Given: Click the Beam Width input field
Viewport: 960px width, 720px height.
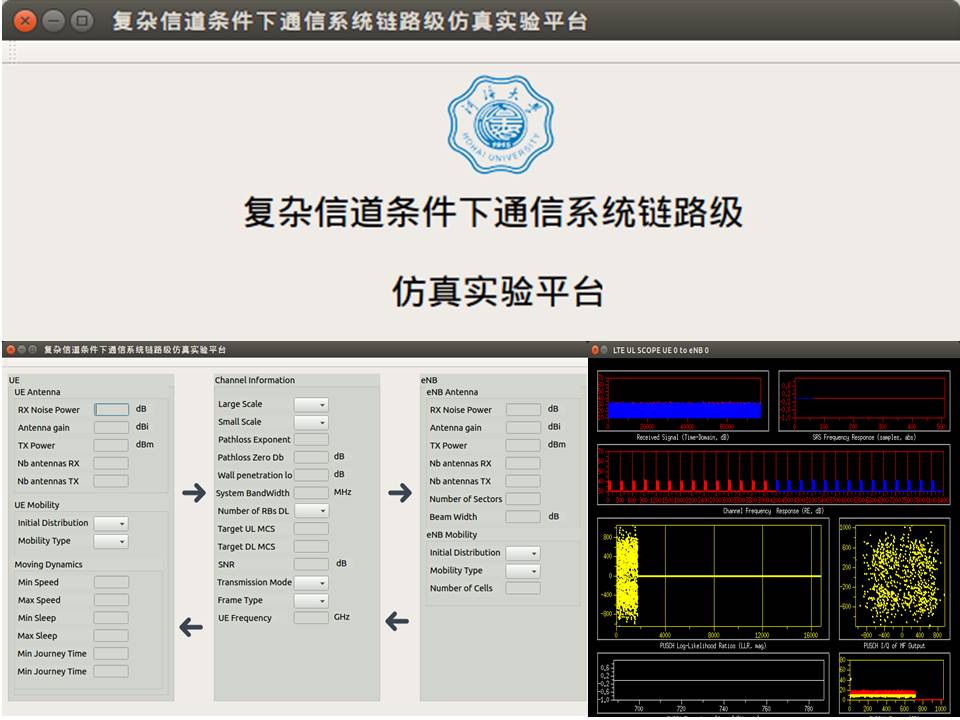Looking at the screenshot, I should click(523, 516).
